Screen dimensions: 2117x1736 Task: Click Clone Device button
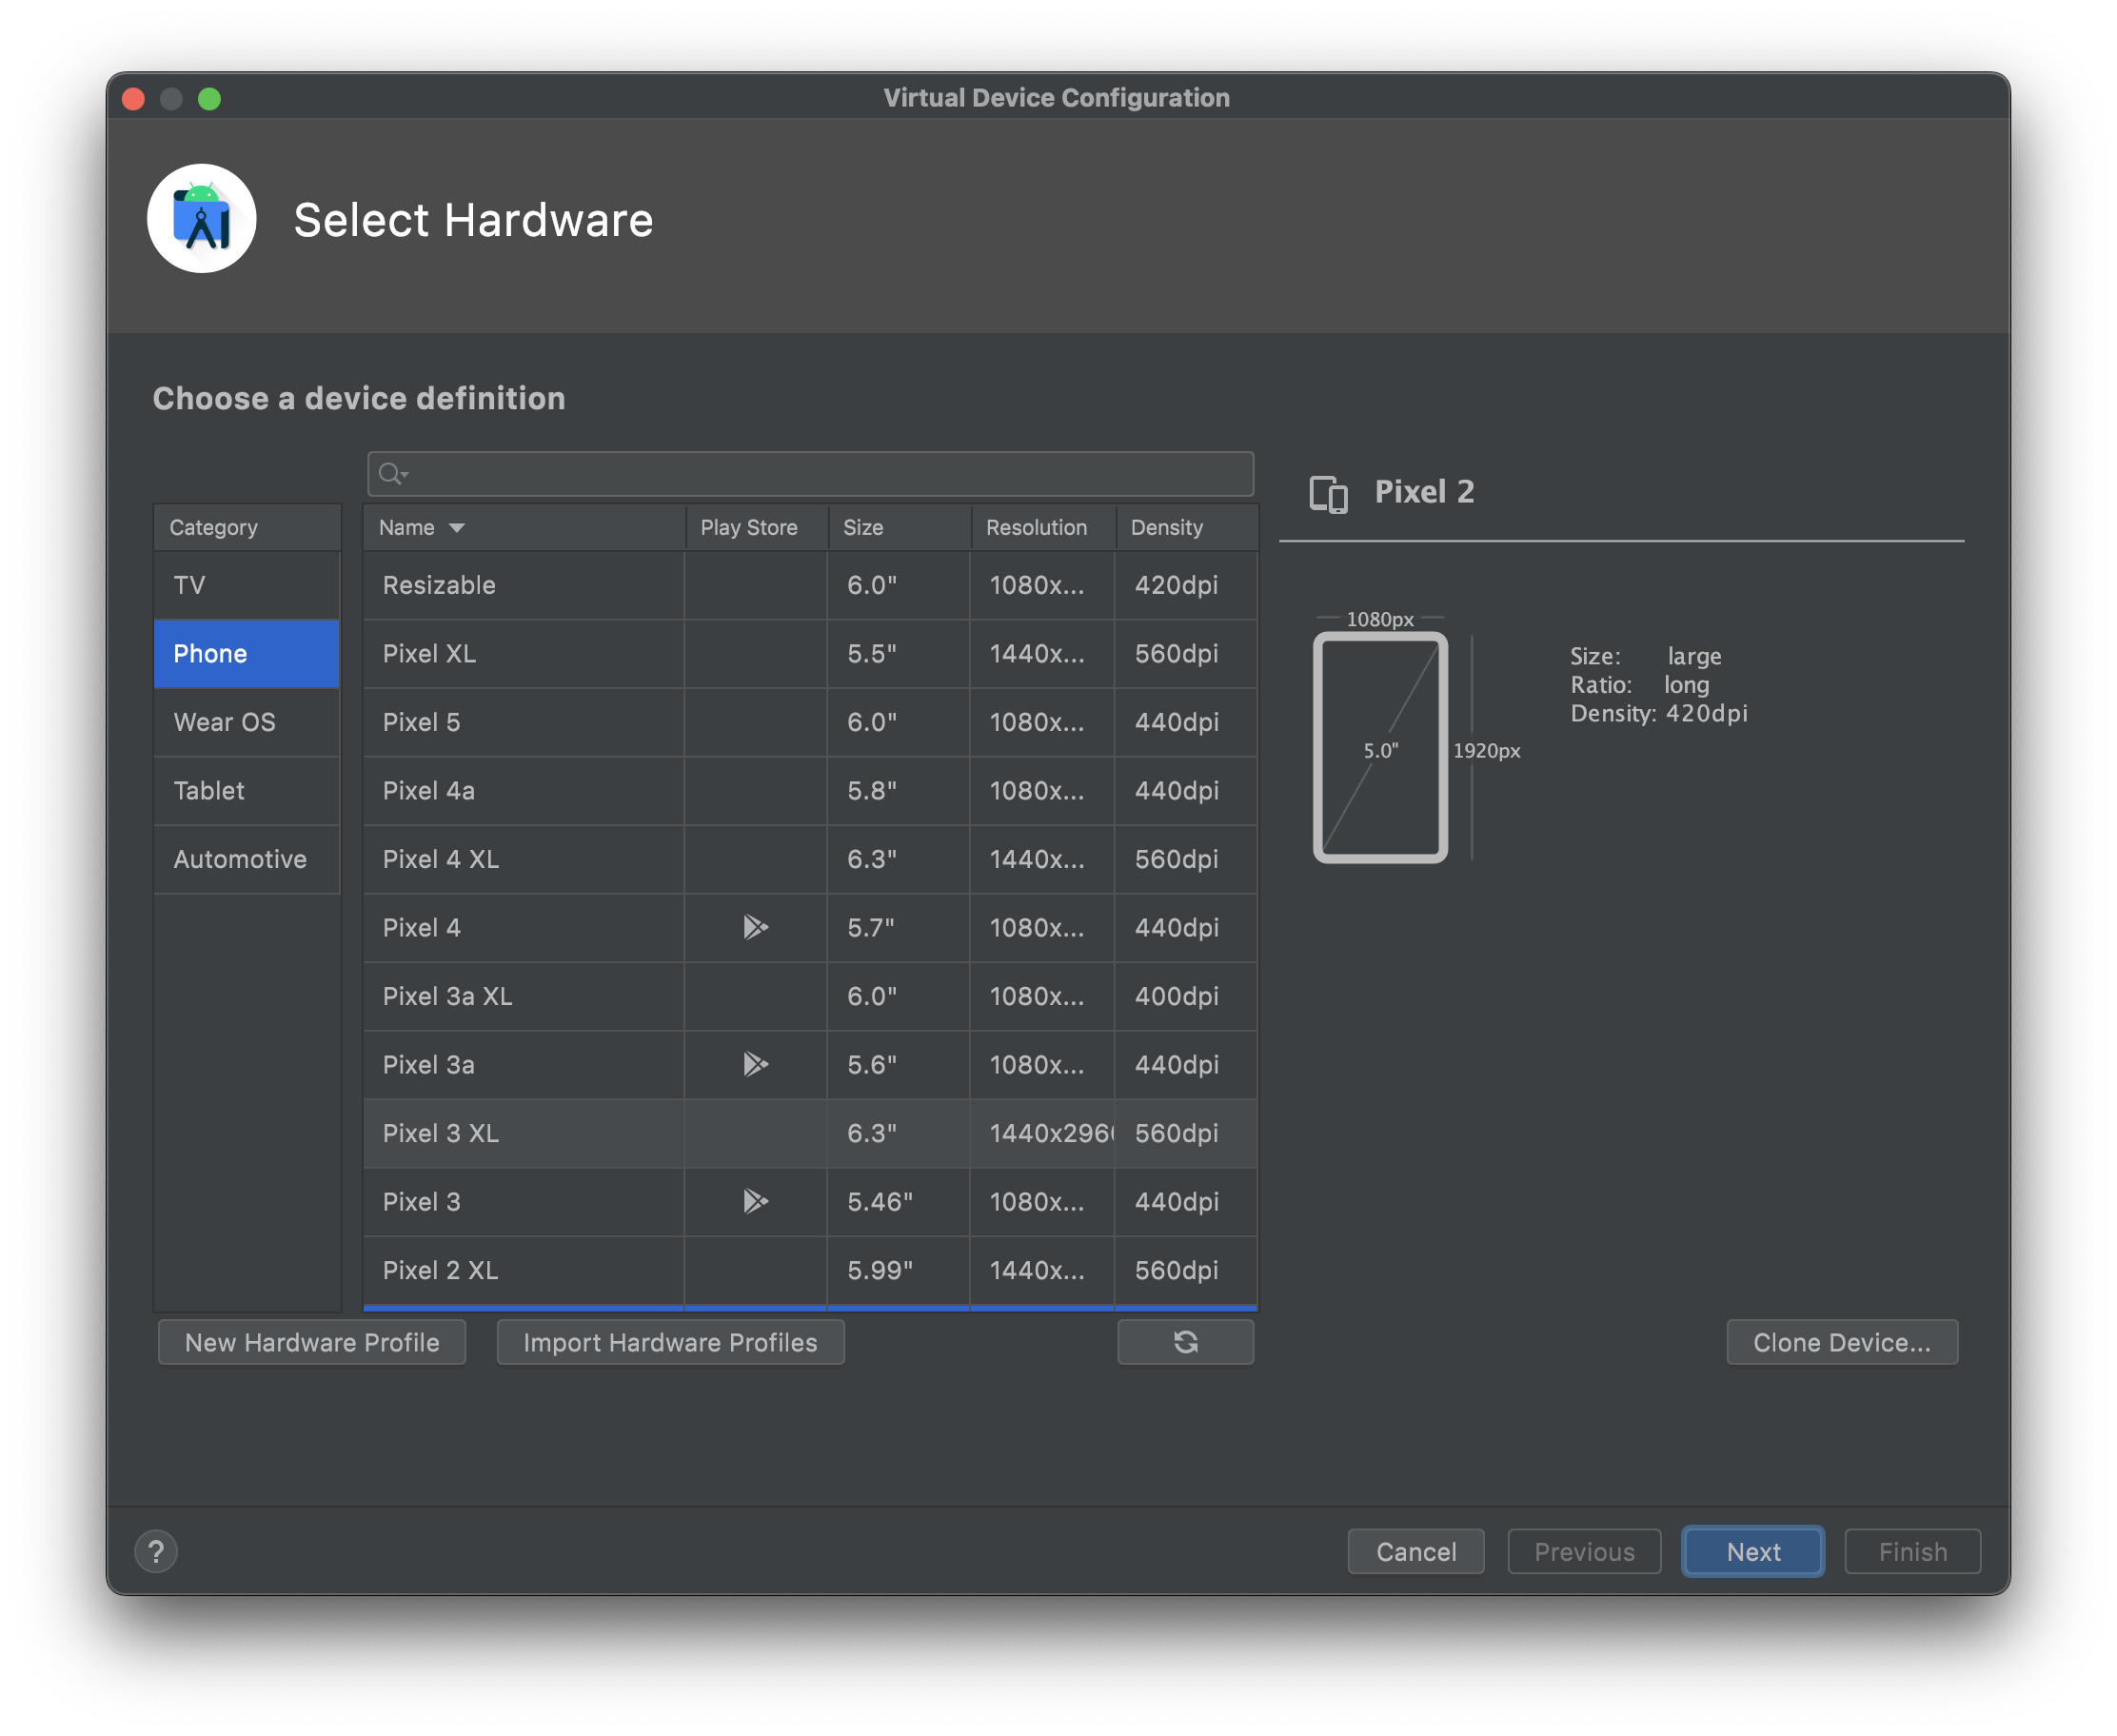pyautogui.click(x=1841, y=1342)
